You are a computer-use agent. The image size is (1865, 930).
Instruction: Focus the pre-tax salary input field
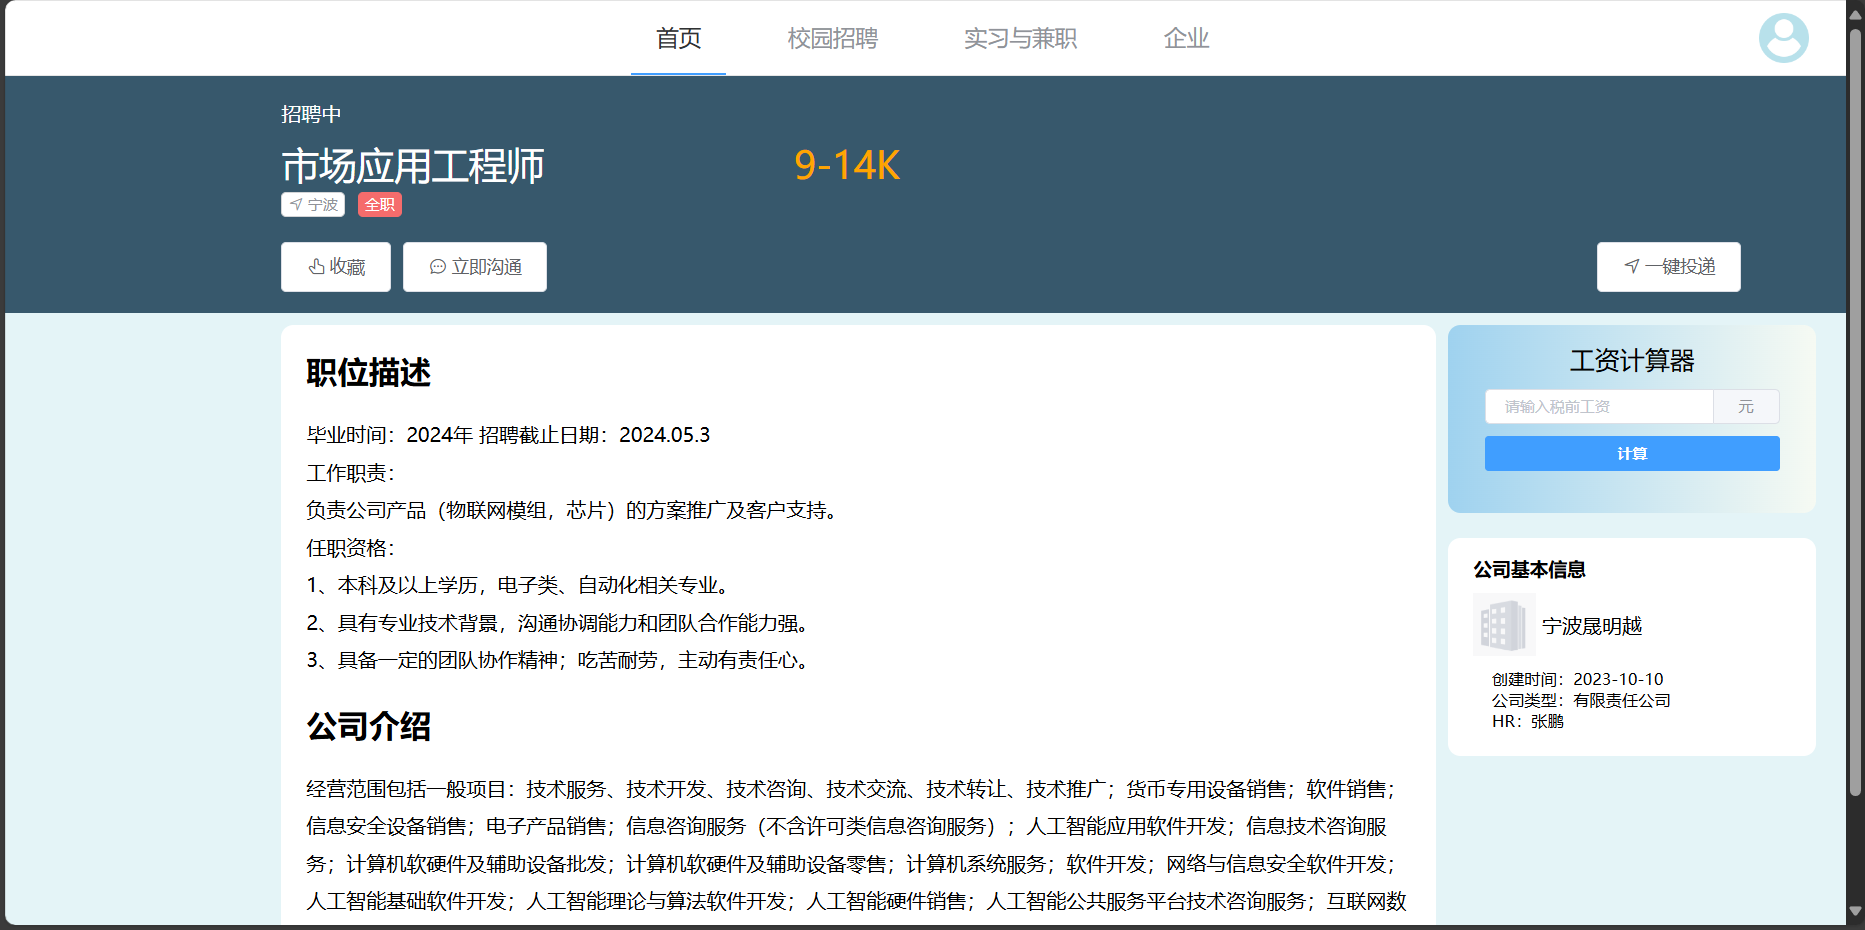point(1598,407)
